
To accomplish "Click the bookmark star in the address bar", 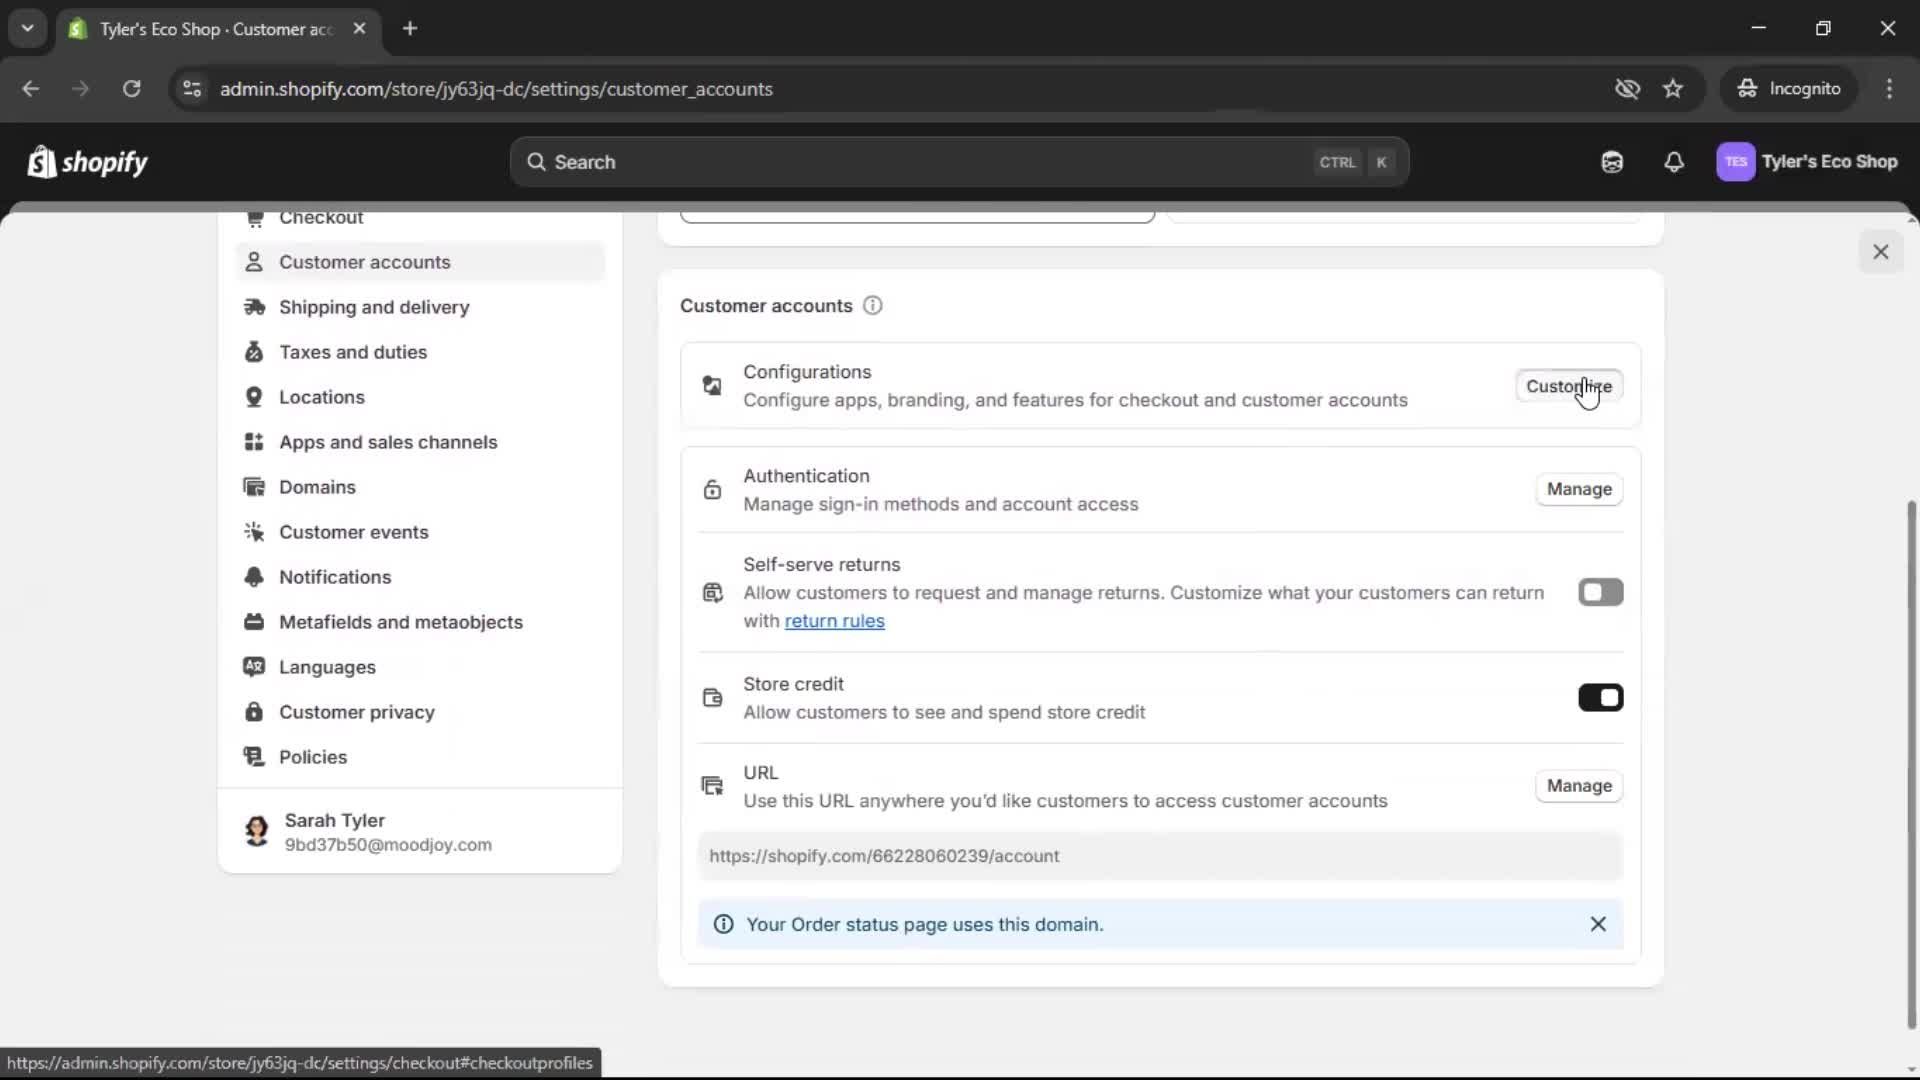I will [x=1673, y=89].
